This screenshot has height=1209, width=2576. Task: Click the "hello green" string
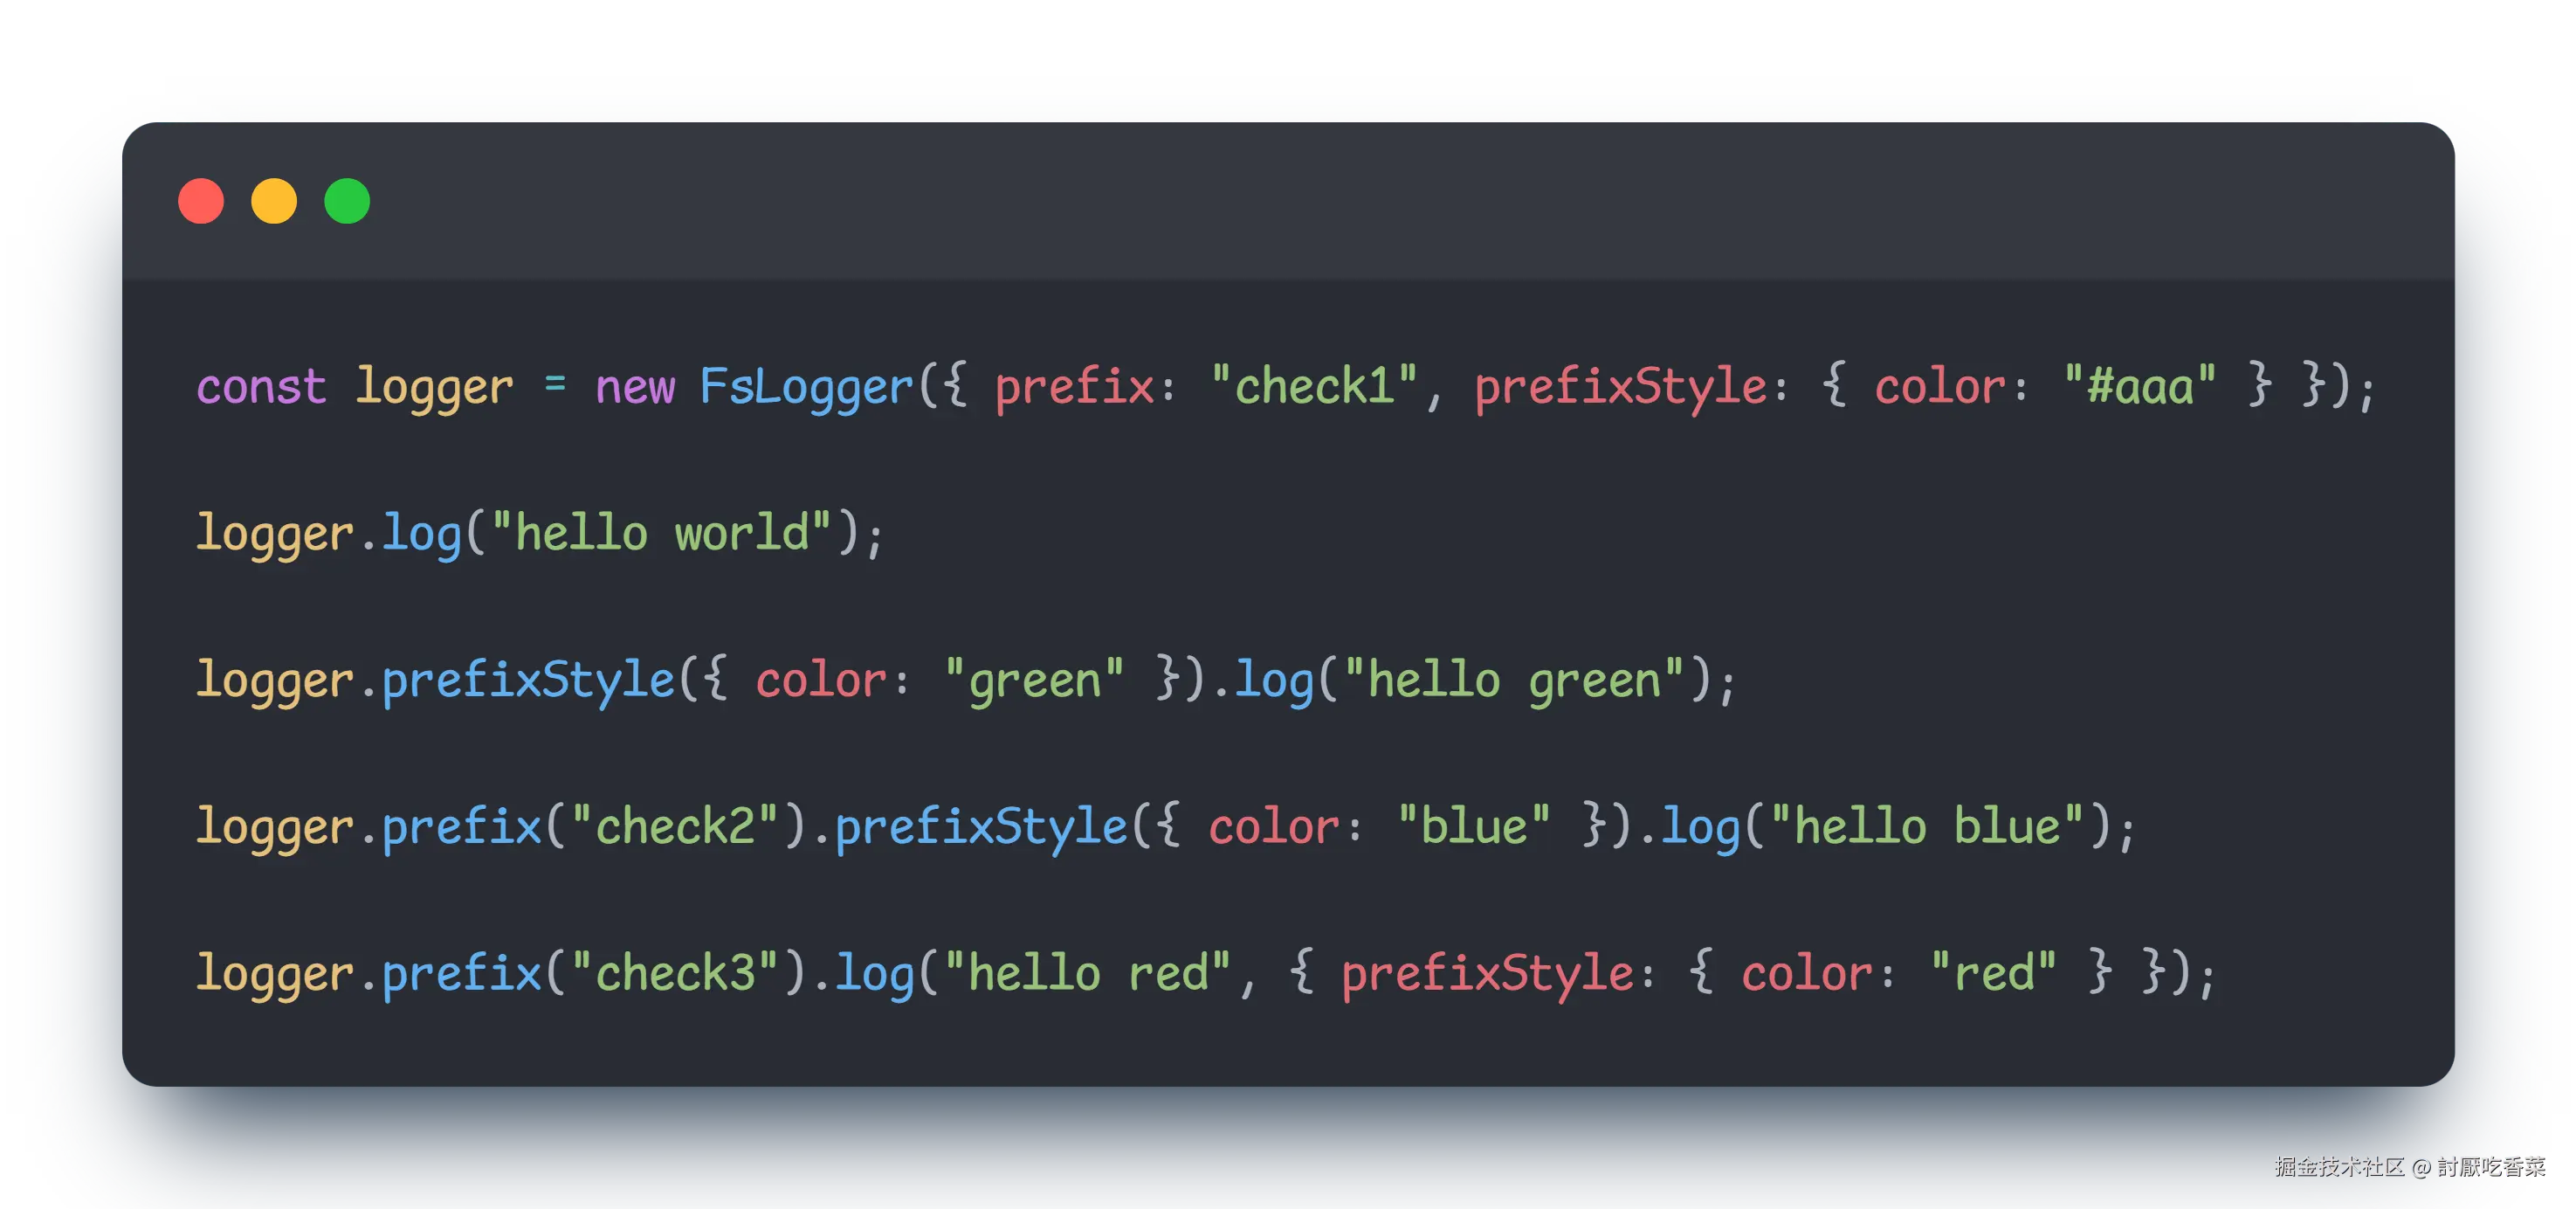pos(1514,680)
